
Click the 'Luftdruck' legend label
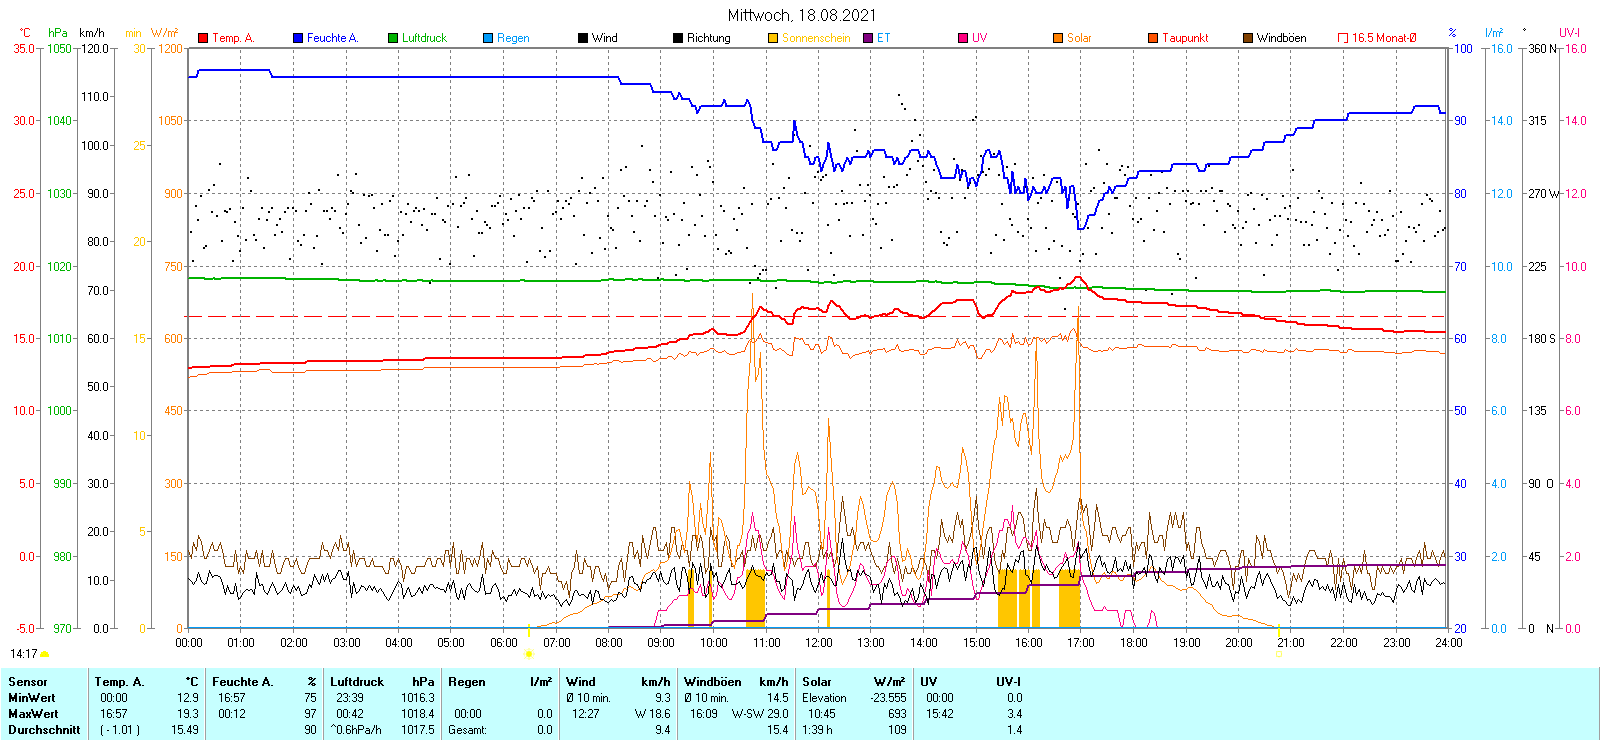tap(424, 38)
